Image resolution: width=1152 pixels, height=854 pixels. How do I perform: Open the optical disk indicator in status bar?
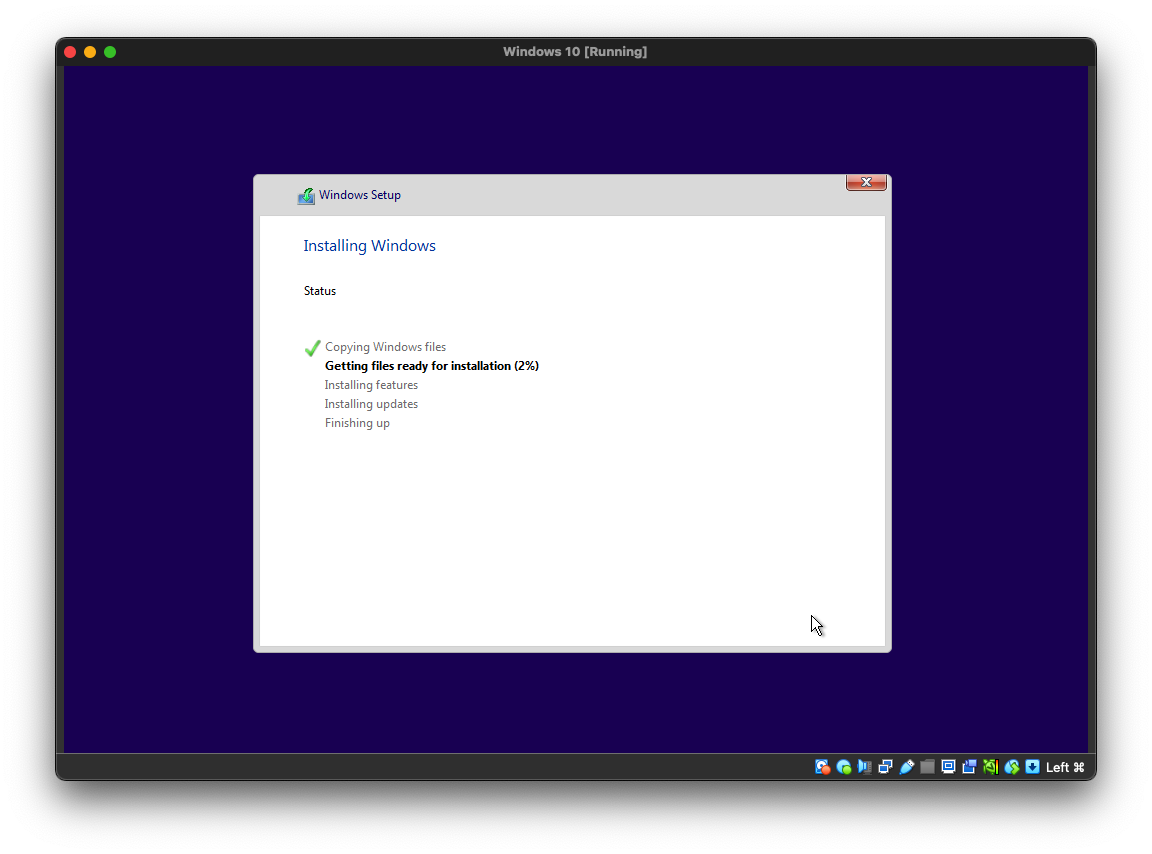click(844, 767)
